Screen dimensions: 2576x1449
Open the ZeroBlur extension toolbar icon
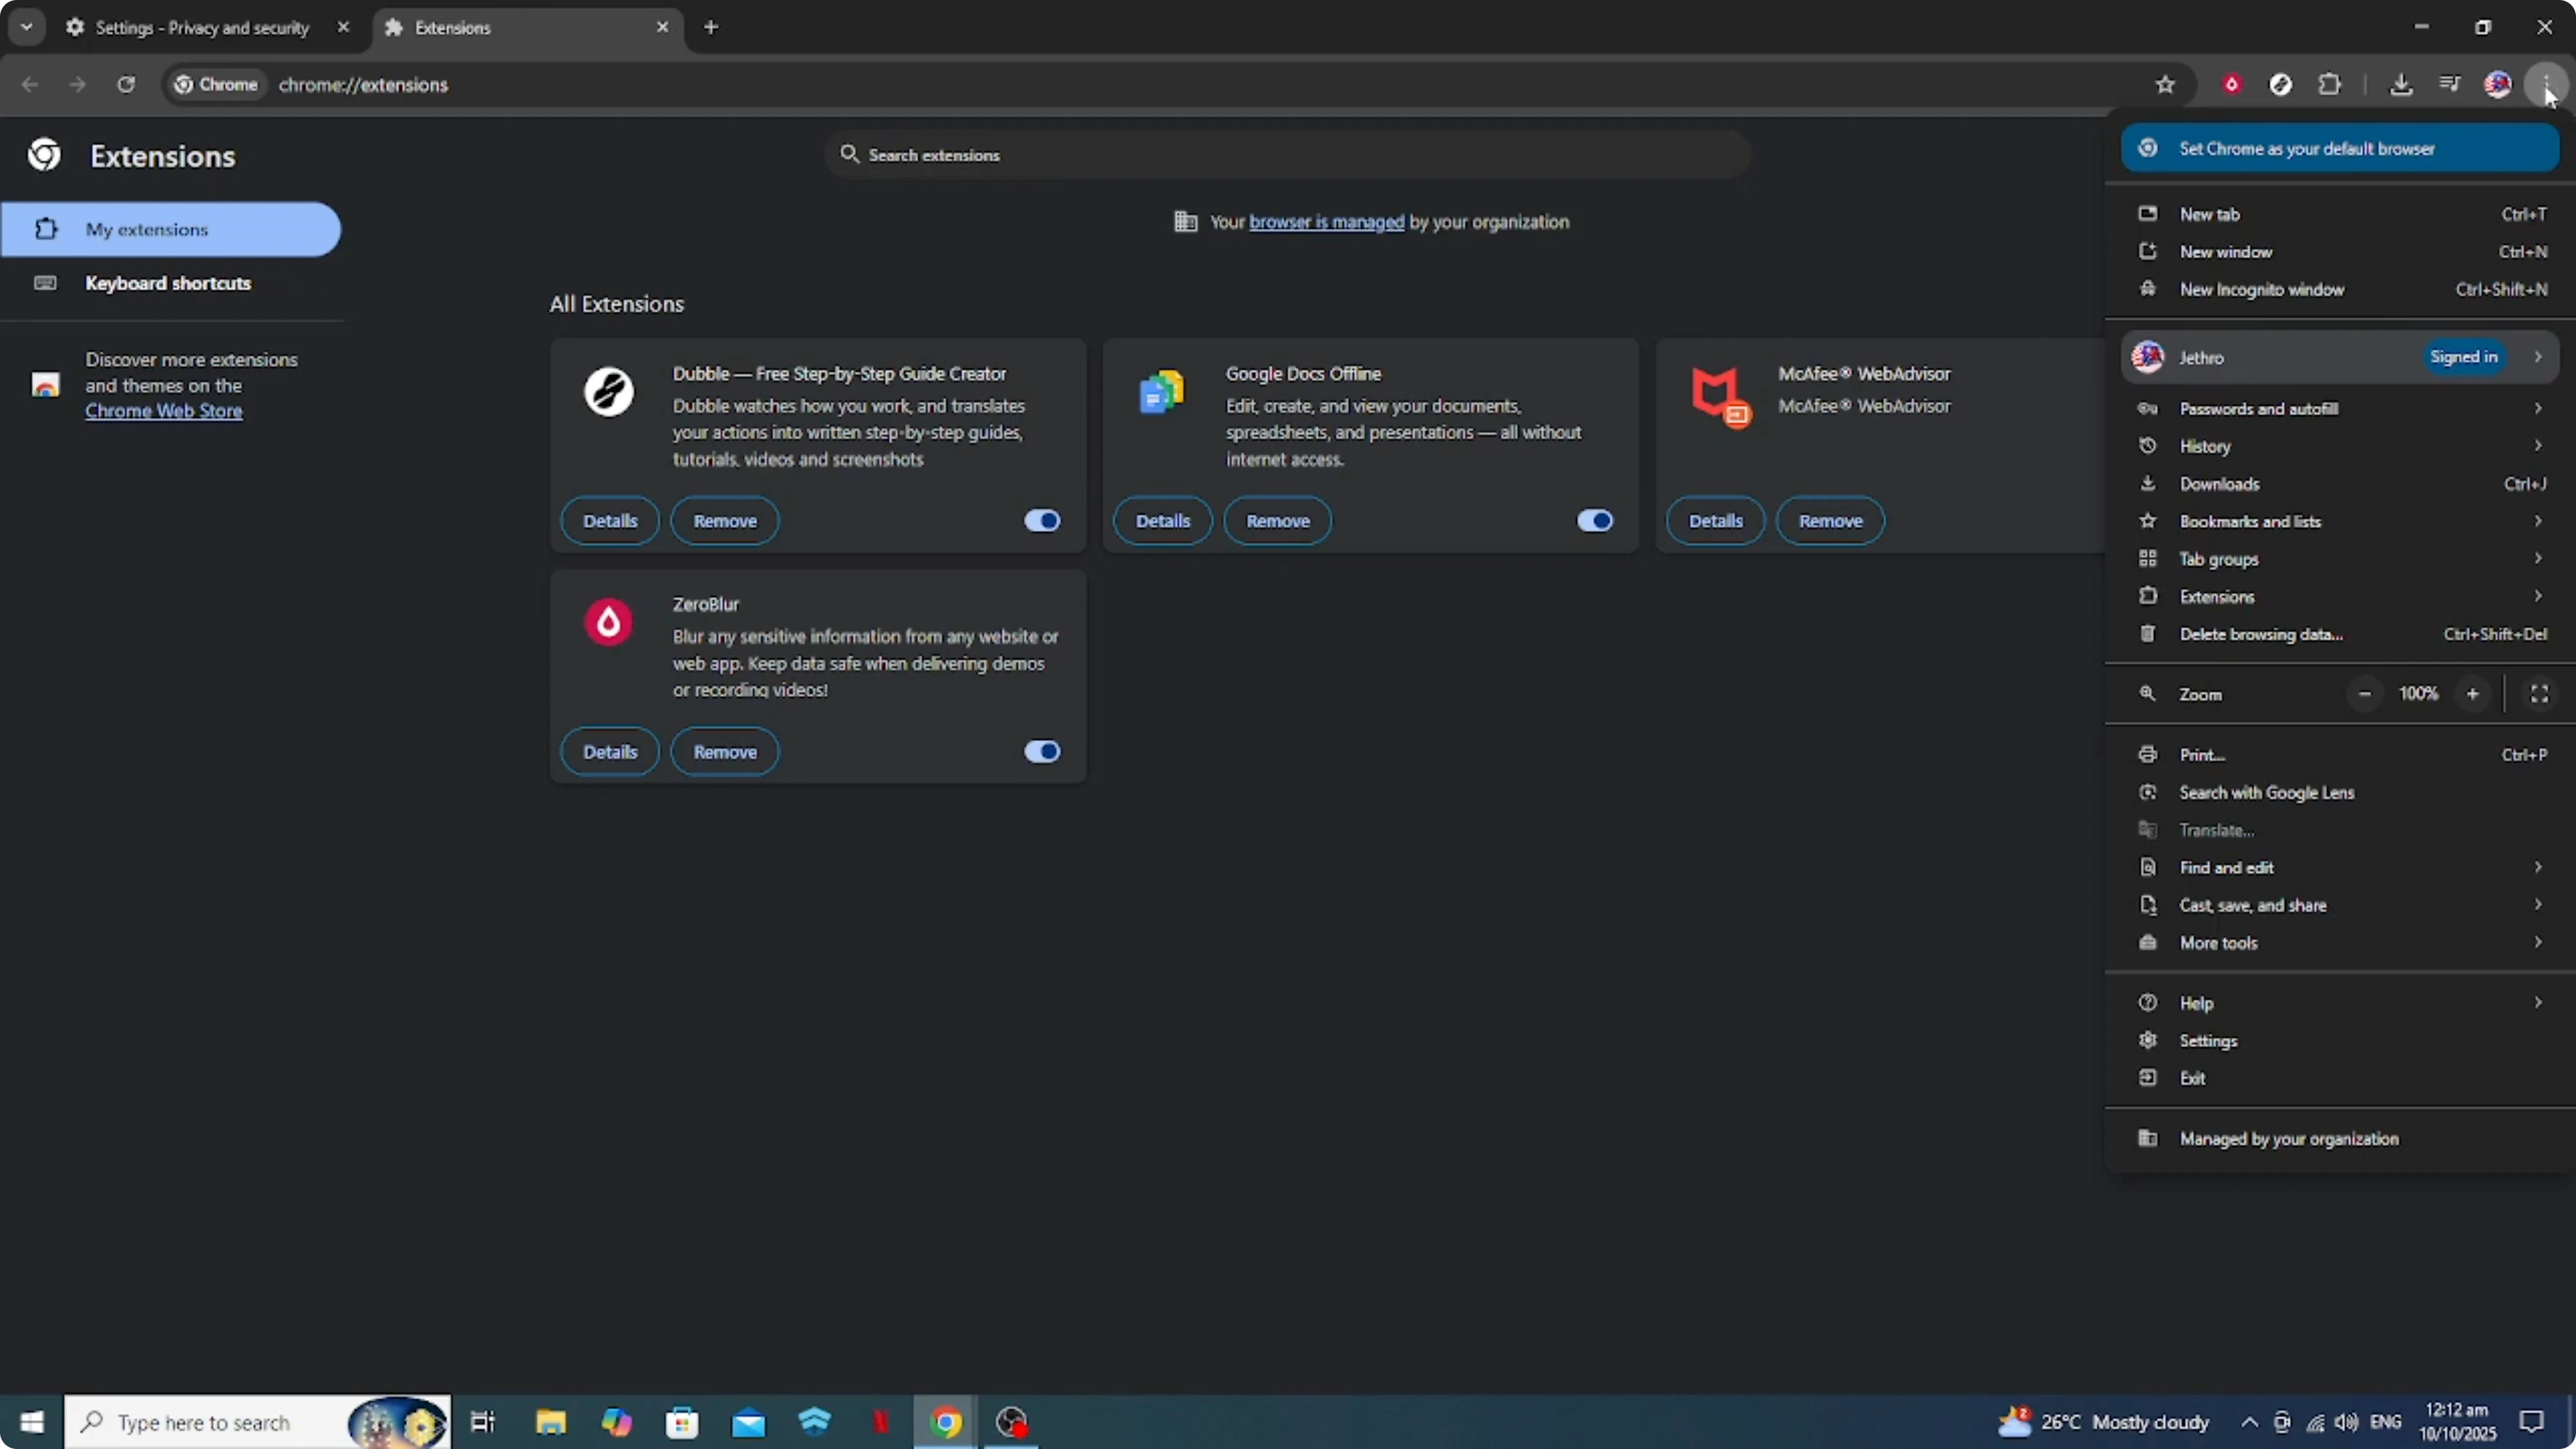[x=2231, y=85]
